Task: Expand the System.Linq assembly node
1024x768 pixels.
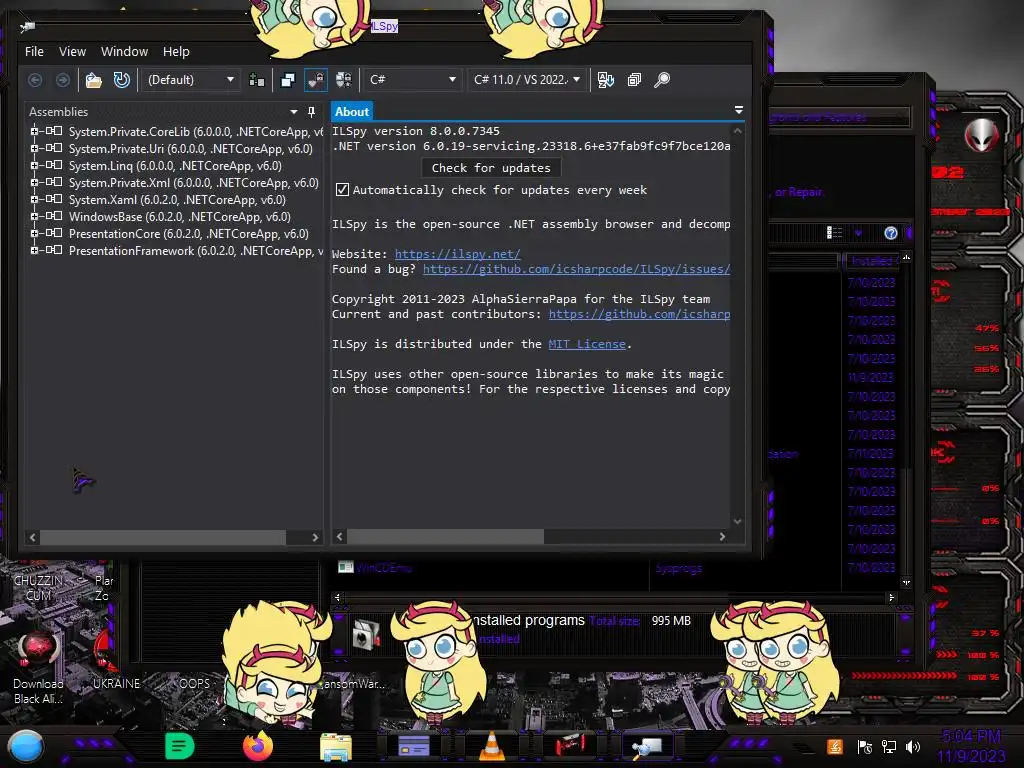Action: 34,166
